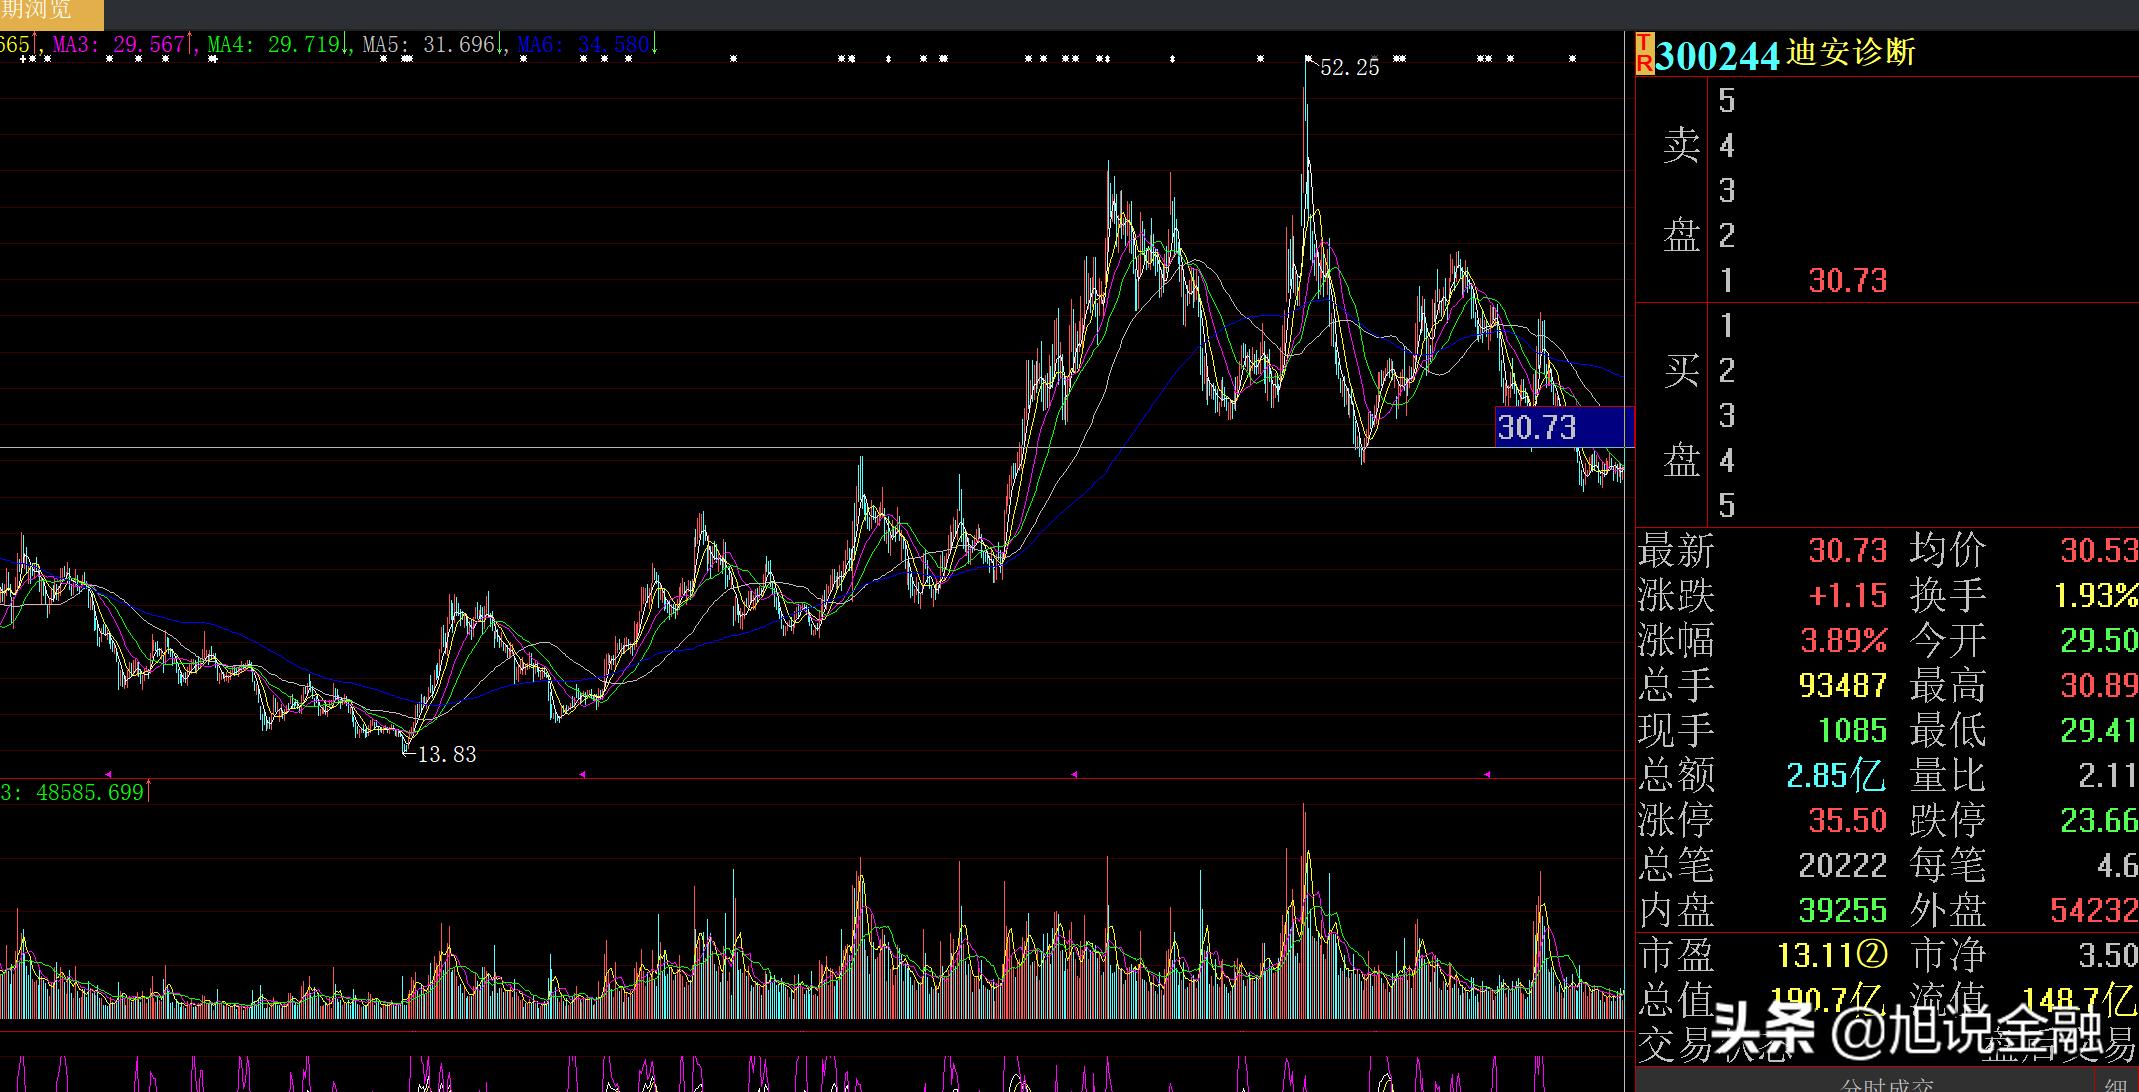
Task: Click the 52.25 peak price marker
Action: 1348,67
